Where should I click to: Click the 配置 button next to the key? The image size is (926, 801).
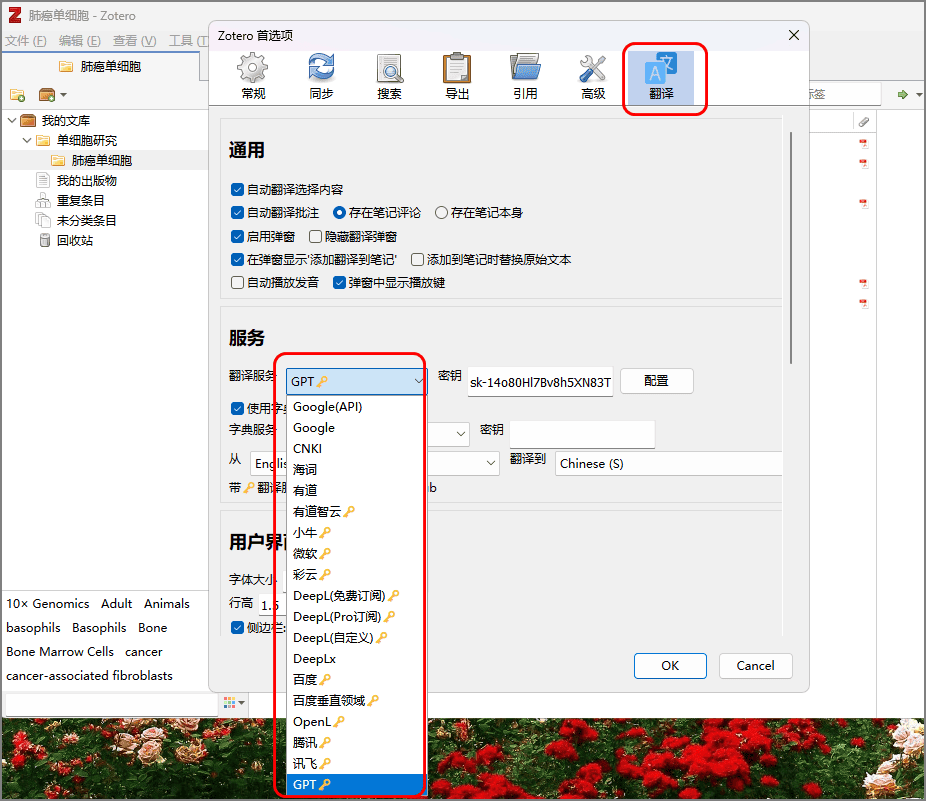(656, 381)
